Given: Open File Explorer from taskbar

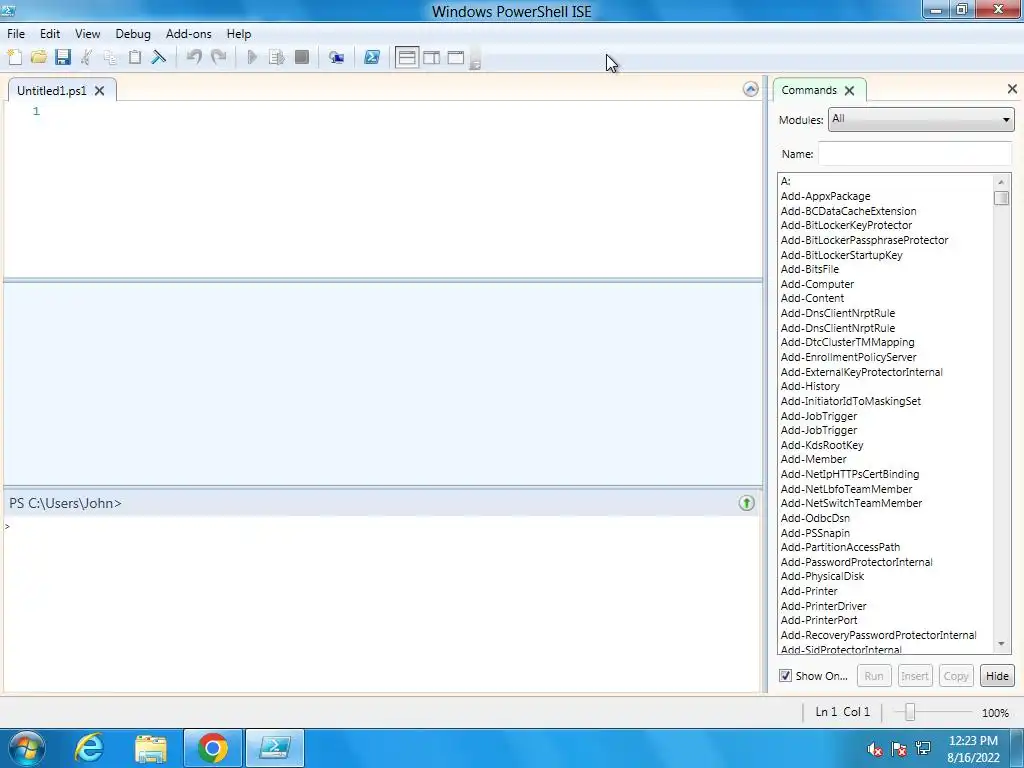Looking at the screenshot, I should pyautogui.click(x=151, y=748).
